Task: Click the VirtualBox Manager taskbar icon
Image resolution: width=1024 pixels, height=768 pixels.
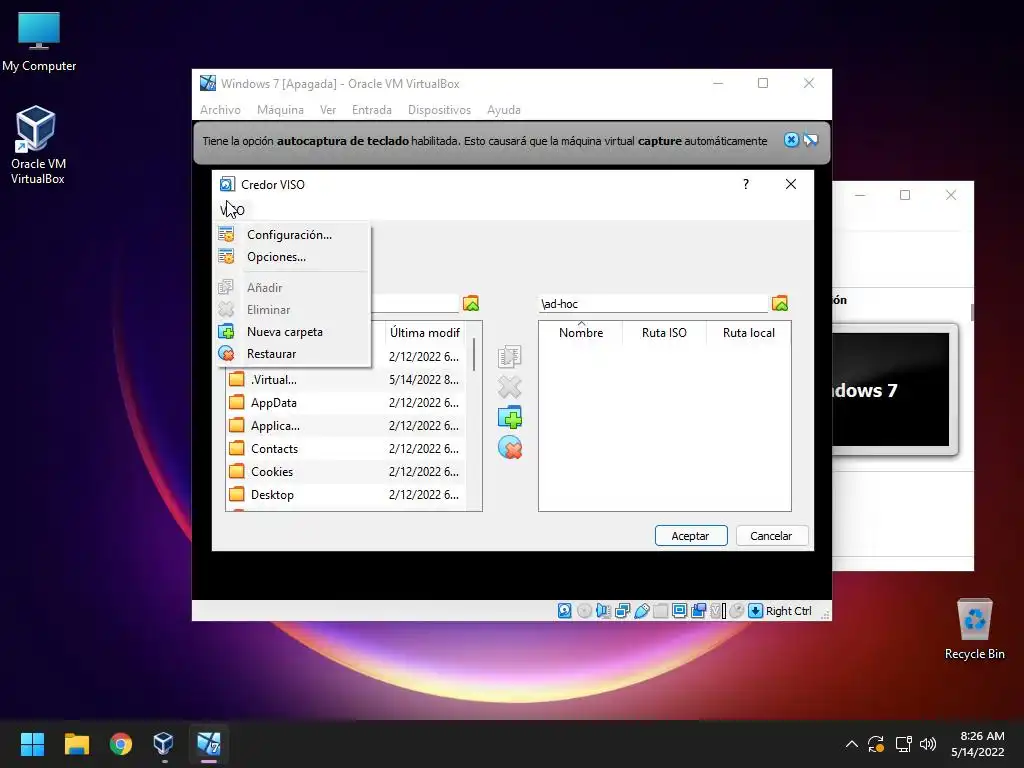Action: (x=164, y=743)
